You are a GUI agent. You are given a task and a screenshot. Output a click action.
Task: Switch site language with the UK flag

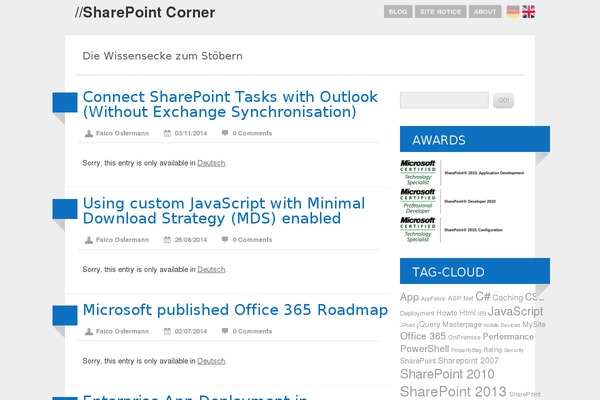coord(528,11)
